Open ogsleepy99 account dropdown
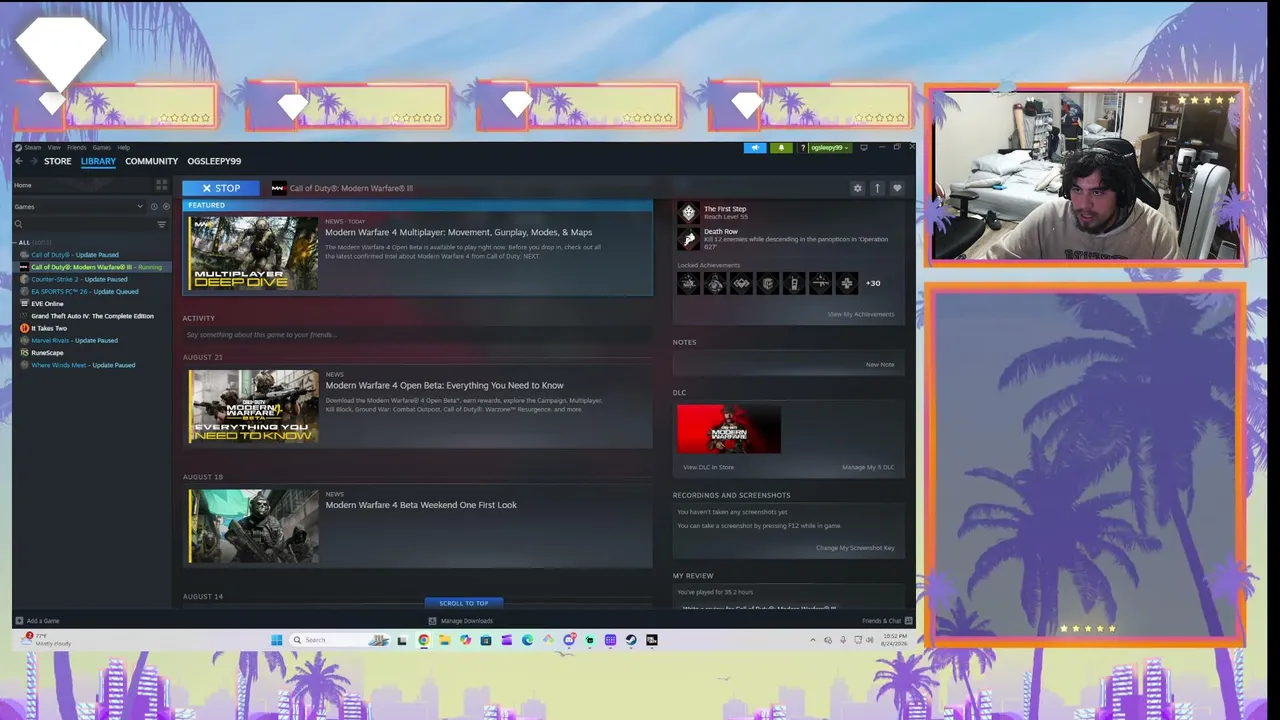1280x720 pixels. [x=830, y=148]
